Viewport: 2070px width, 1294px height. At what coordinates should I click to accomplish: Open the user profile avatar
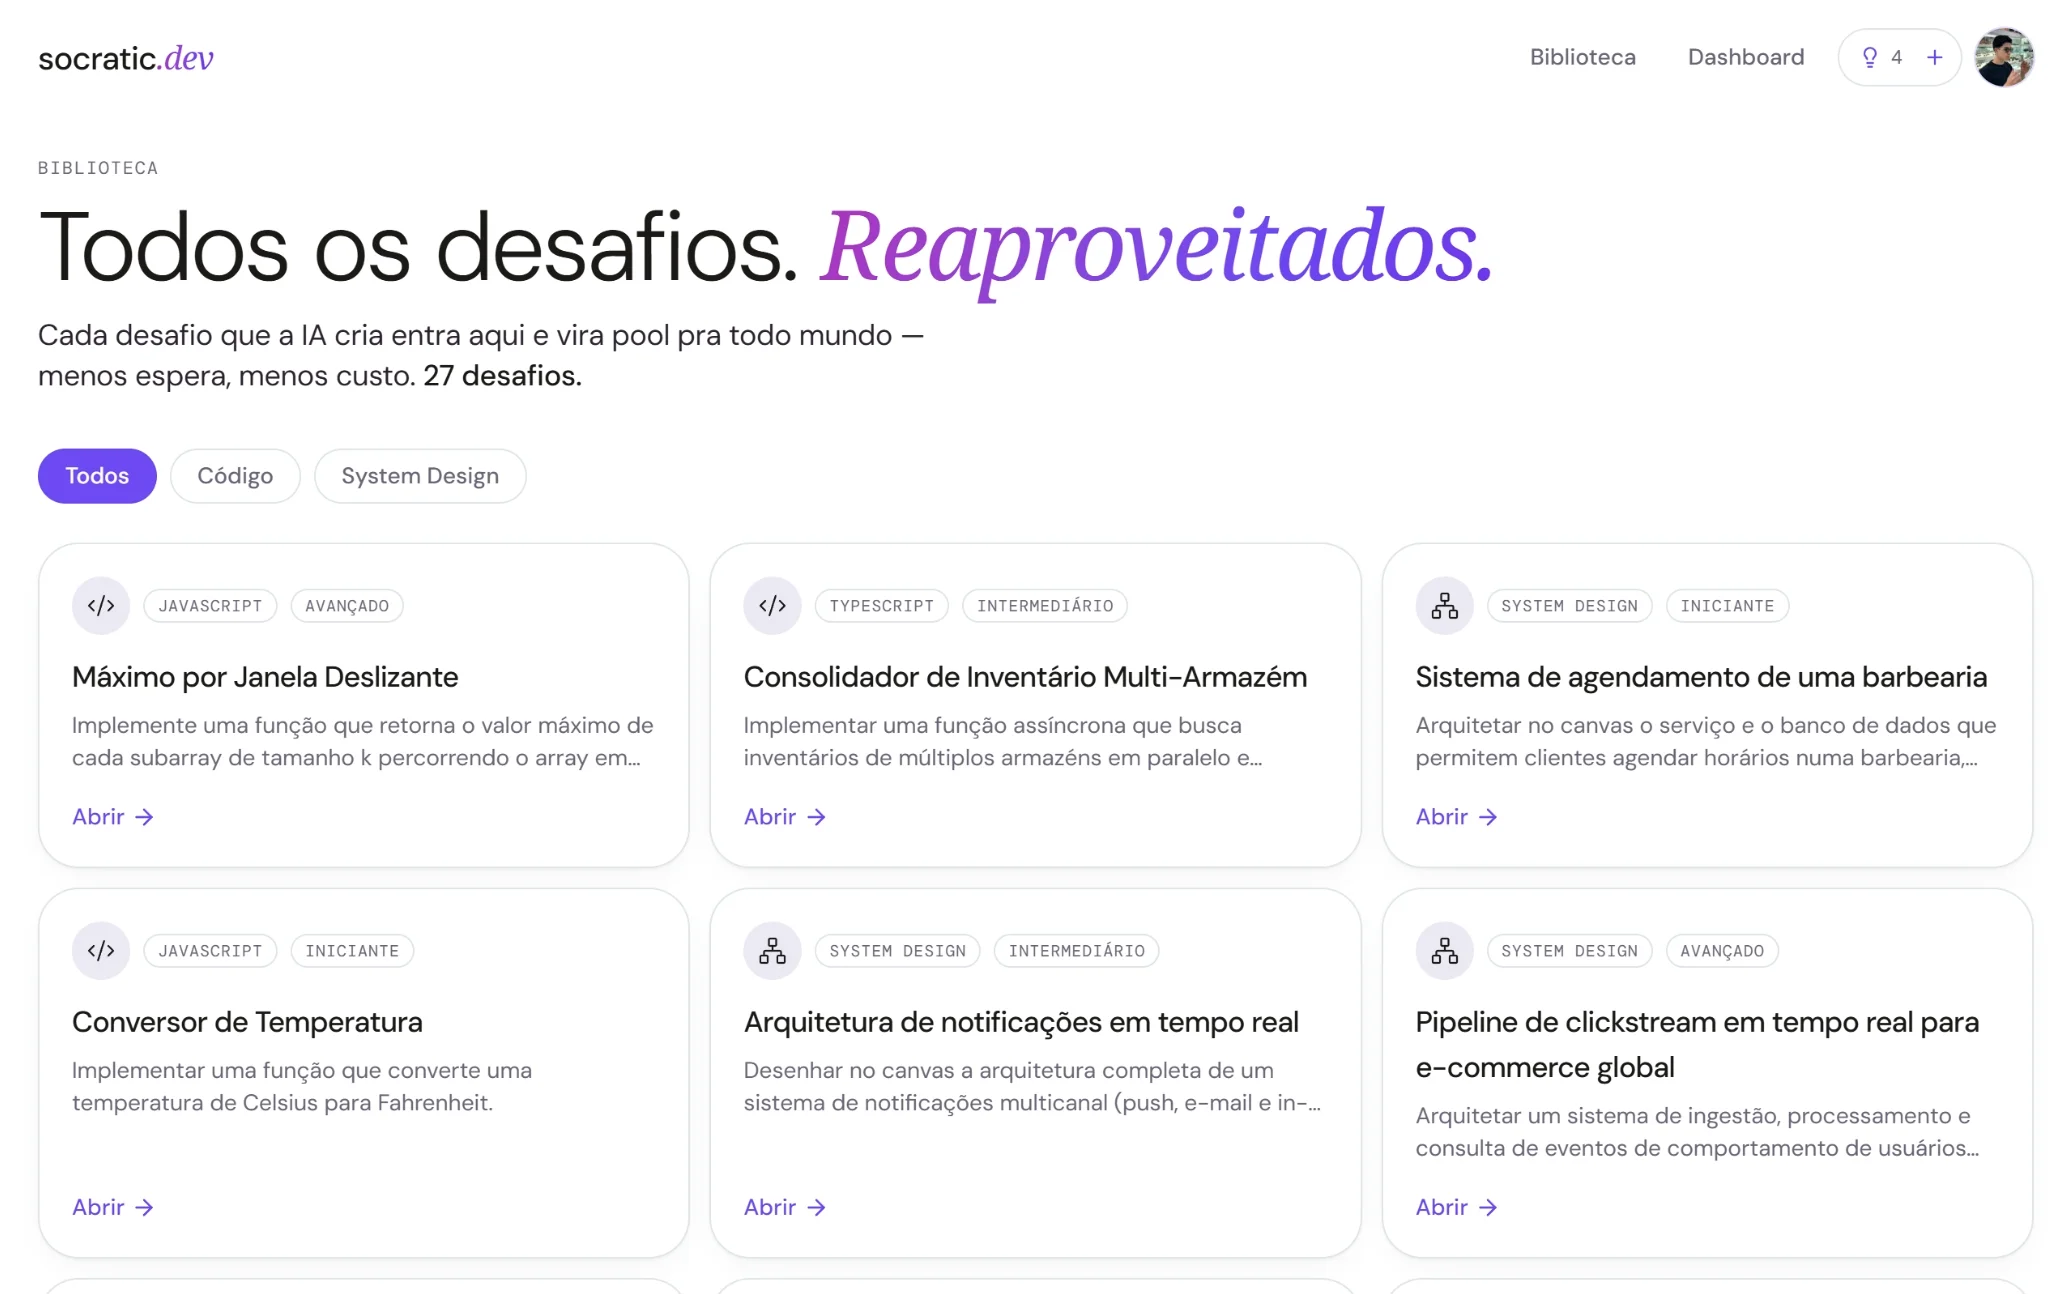point(2003,57)
